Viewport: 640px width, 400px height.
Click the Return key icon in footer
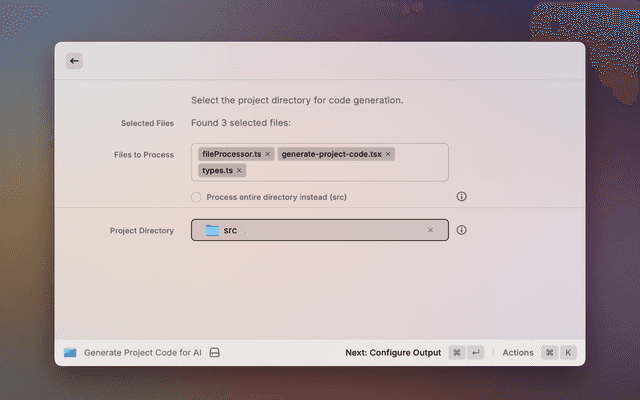476,353
